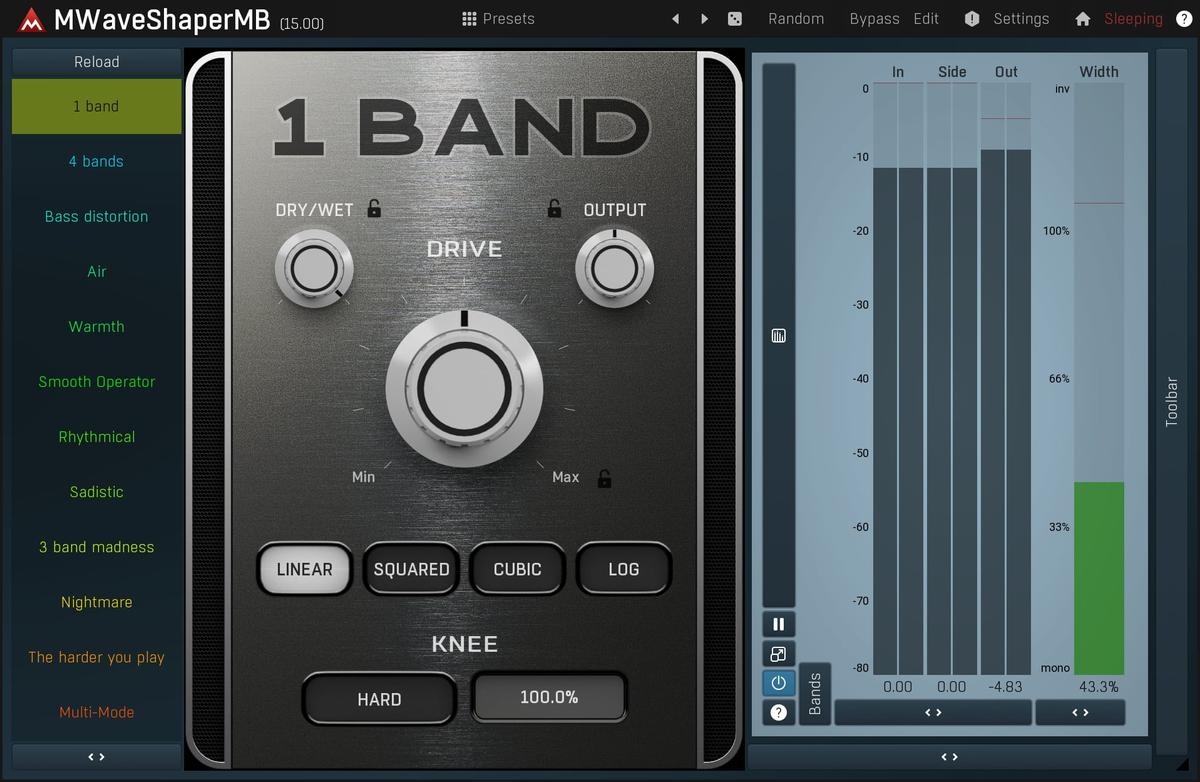Toggle the meters power button
Viewport: 1200px width, 782px height.
[778, 684]
